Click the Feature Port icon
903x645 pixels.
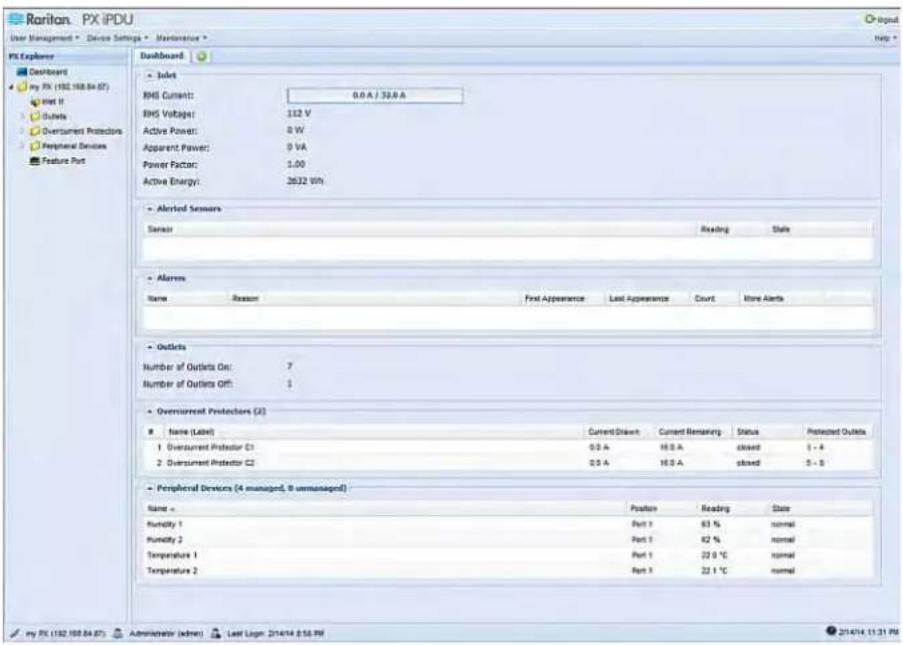pos(35,161)
